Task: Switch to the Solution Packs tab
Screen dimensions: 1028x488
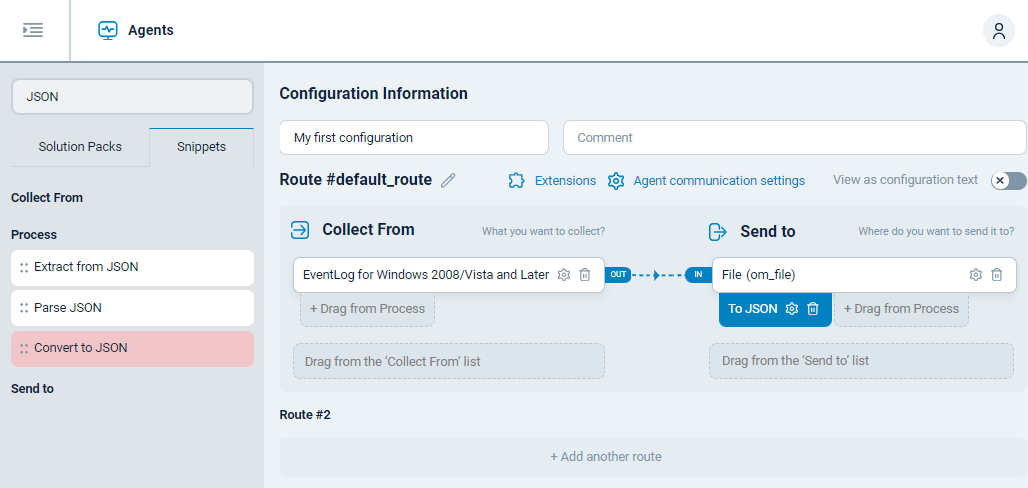Action: pyautogui.click(x=80, y=147)
